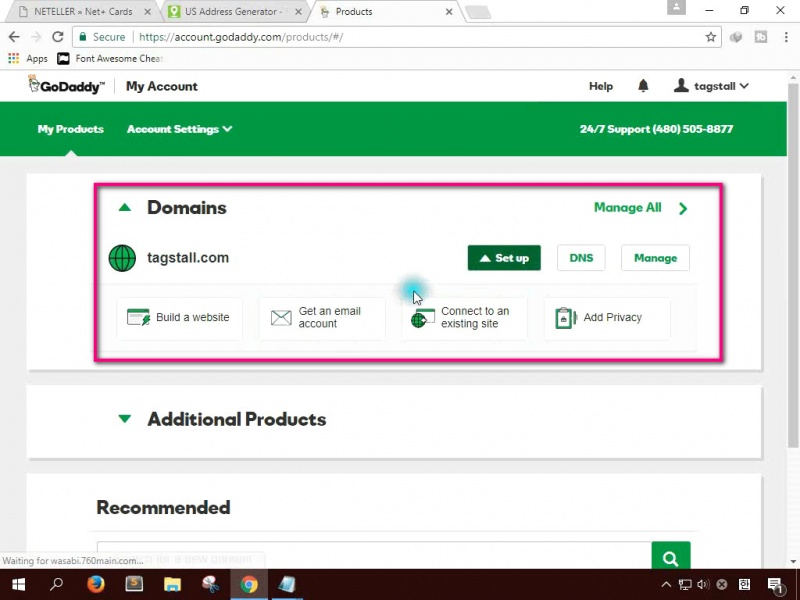
Task: Click the Chrome profile person icon
Action: pos(676,7)
